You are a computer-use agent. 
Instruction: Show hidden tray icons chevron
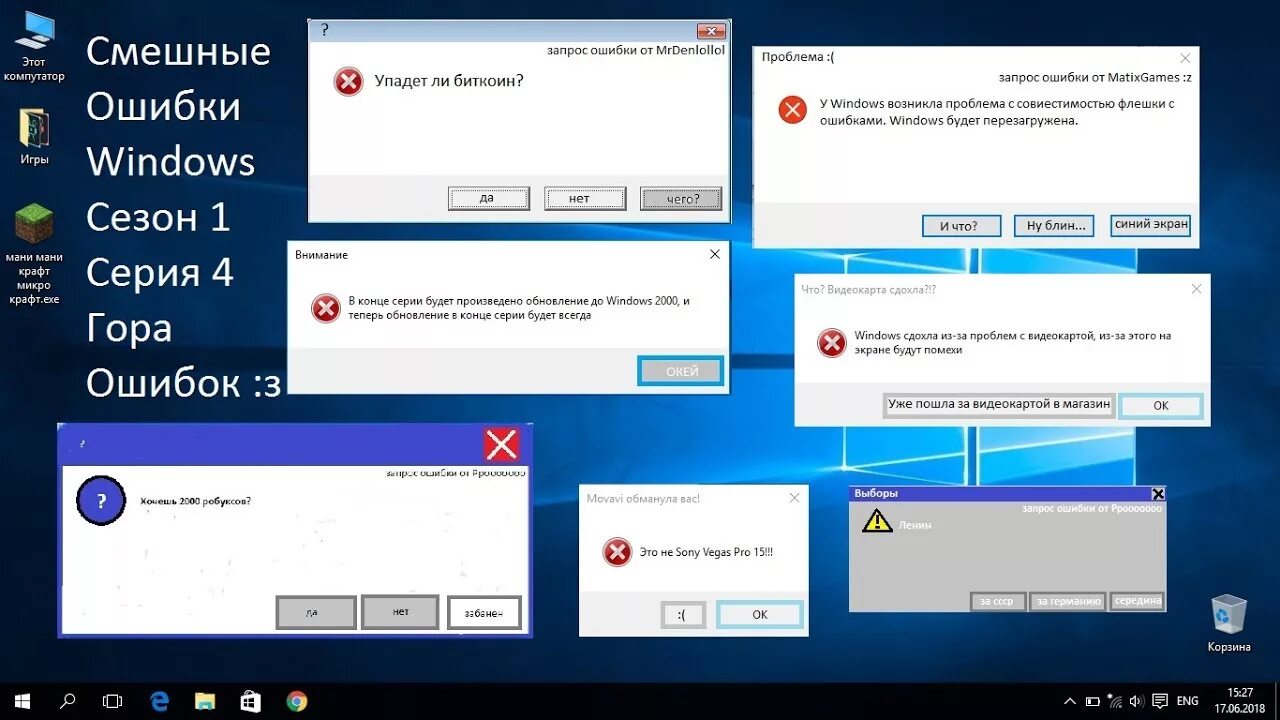pyautogui.click(x=1070, y=701)
